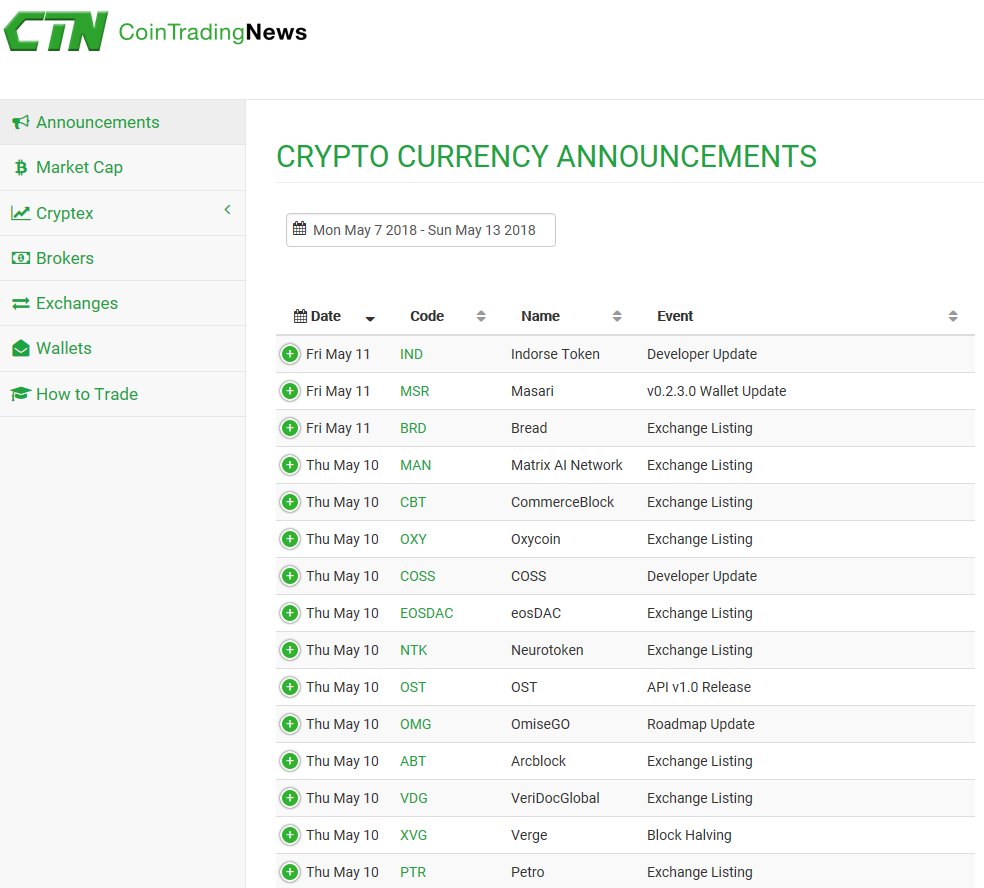The image size is (984, 888).
Task: Click the calendar icon in date range field
Action: point(300,228)
